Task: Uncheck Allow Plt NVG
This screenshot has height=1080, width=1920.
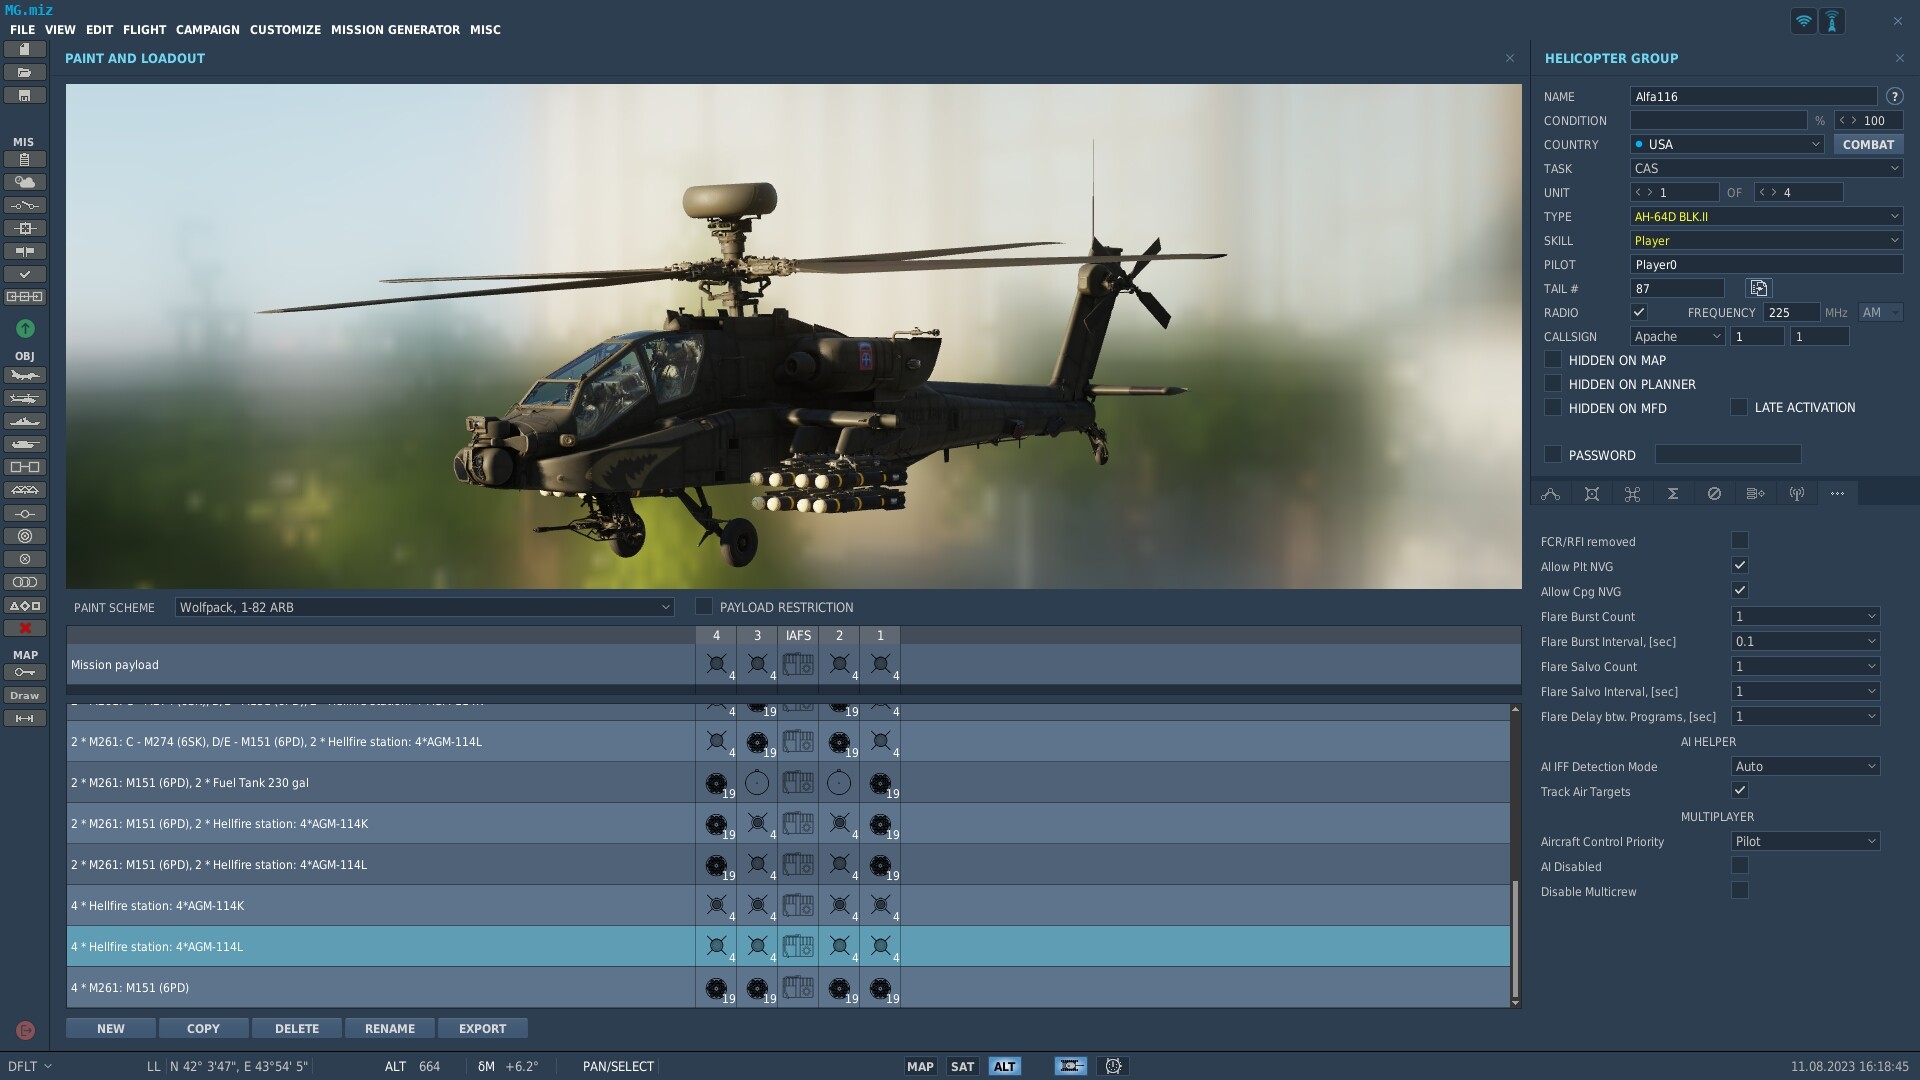Action: click(1740, 565)
